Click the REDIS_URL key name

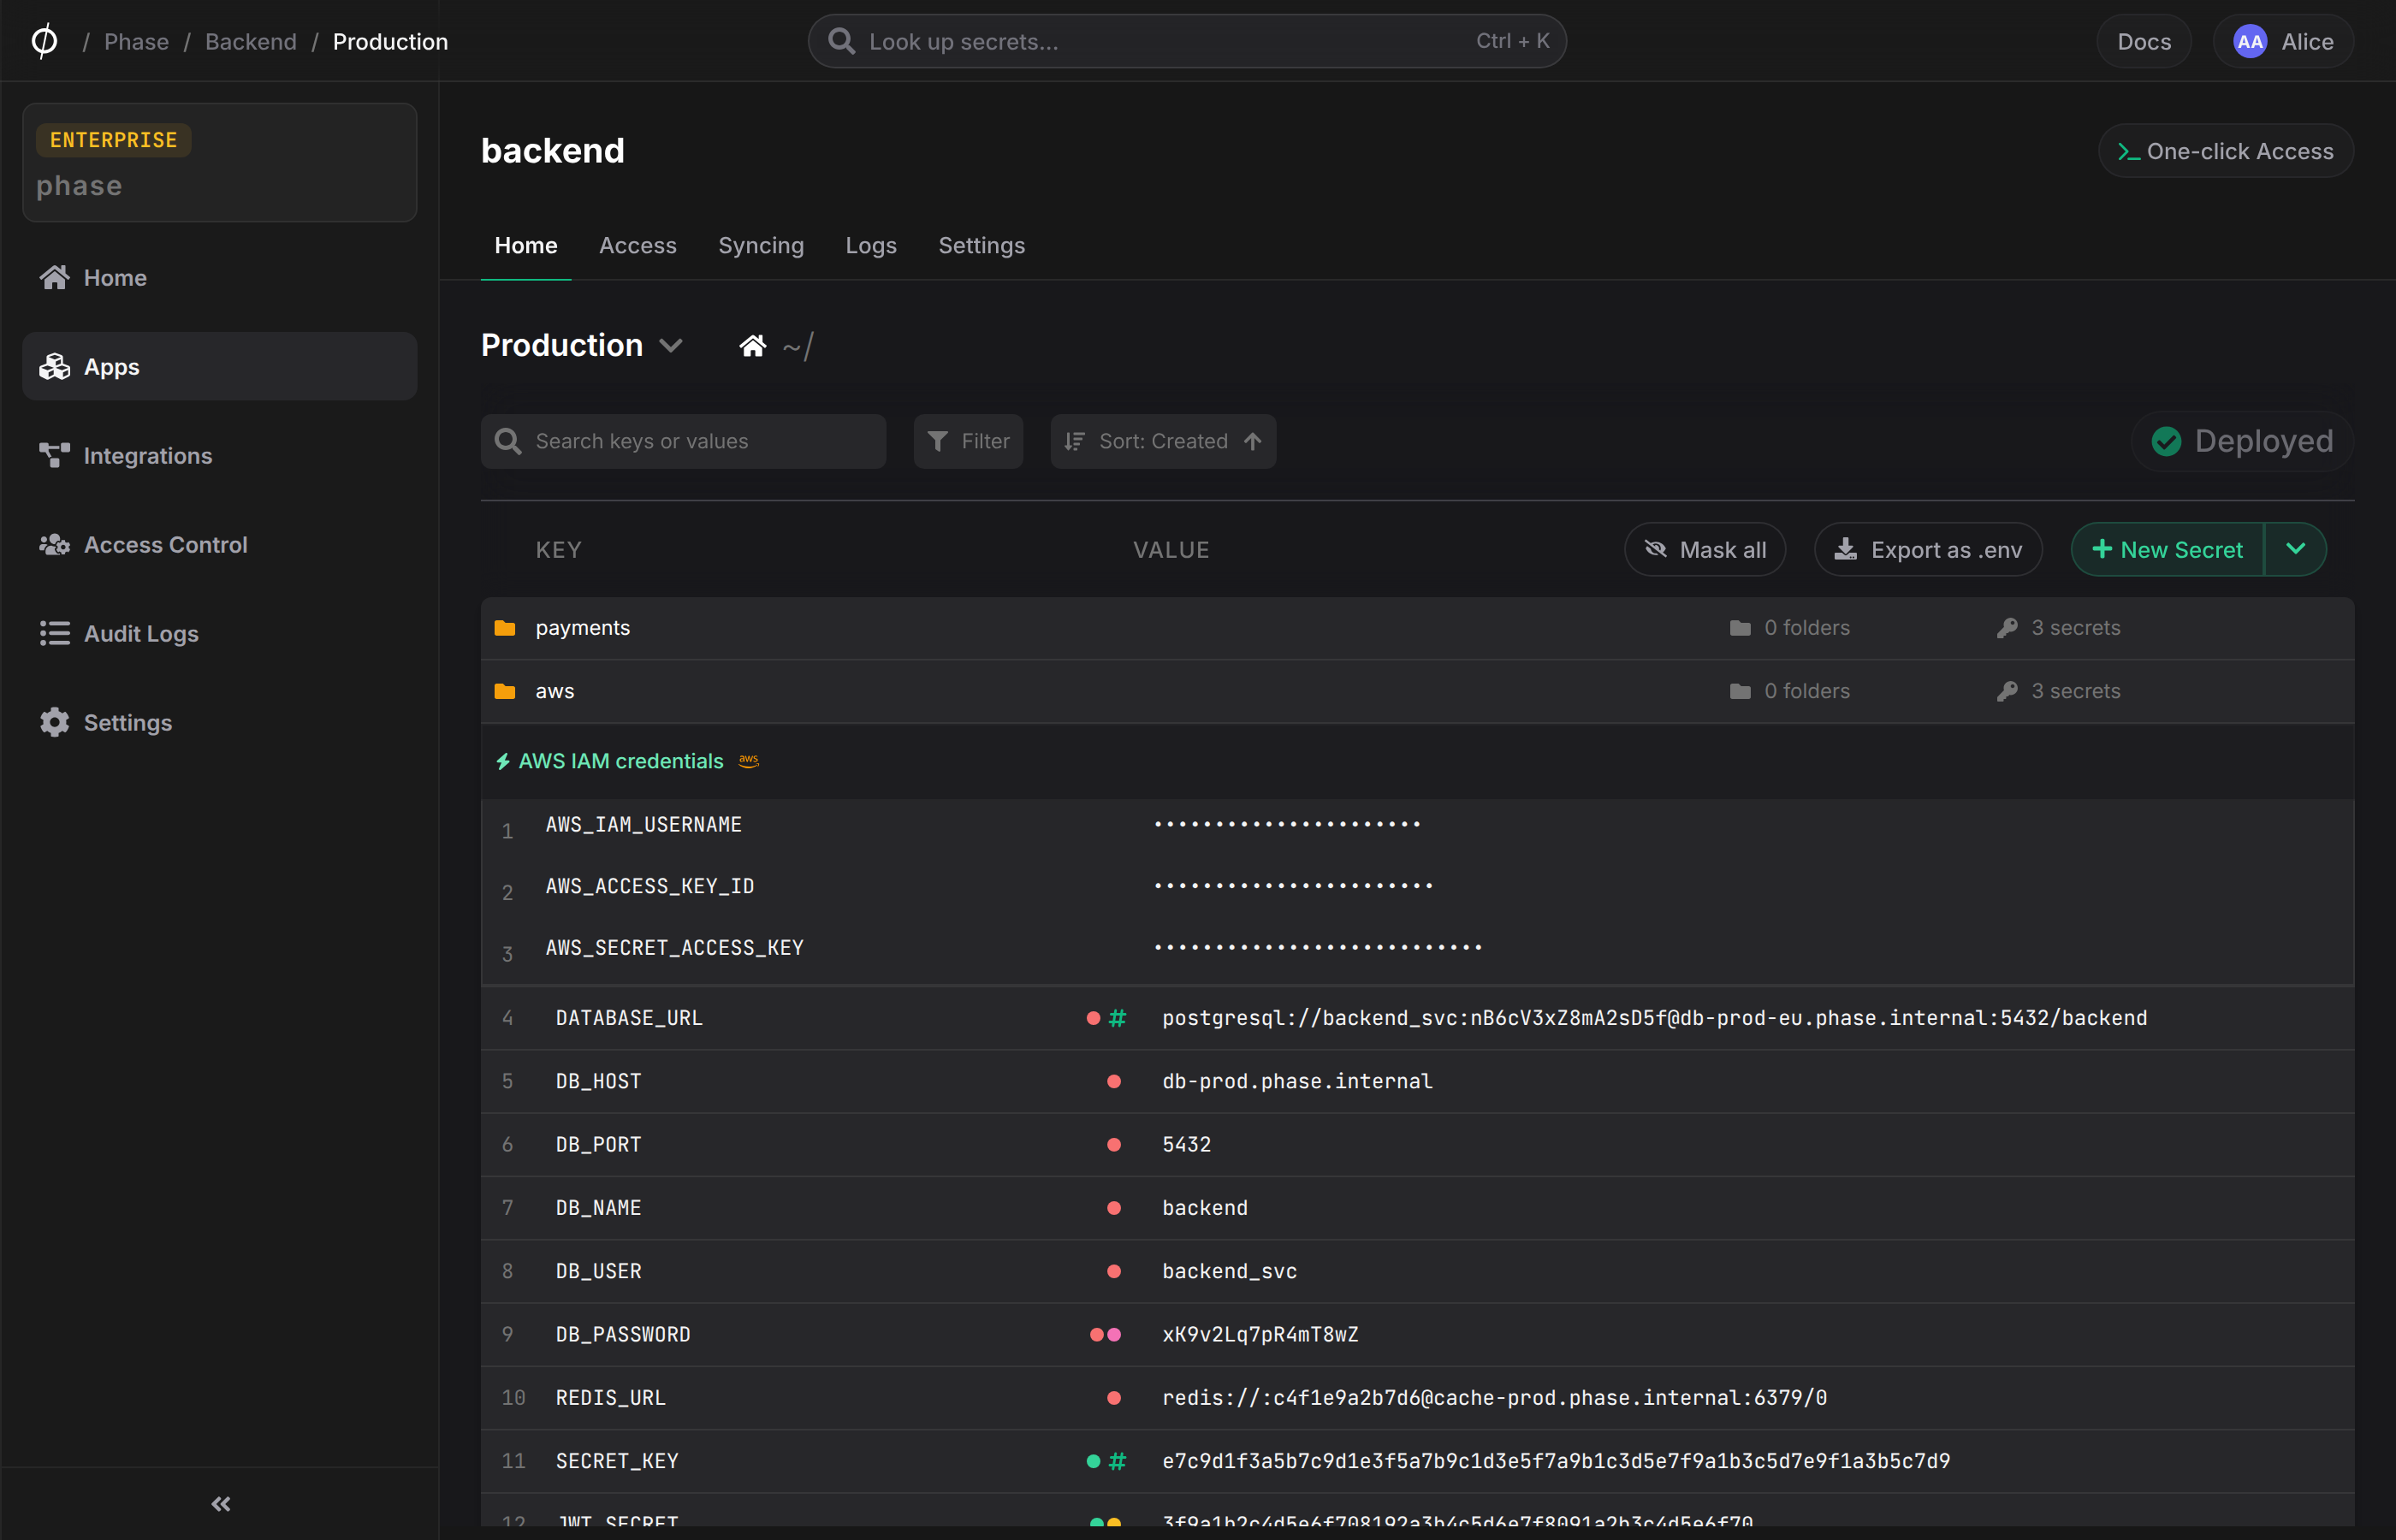[x=611, y=1397]
